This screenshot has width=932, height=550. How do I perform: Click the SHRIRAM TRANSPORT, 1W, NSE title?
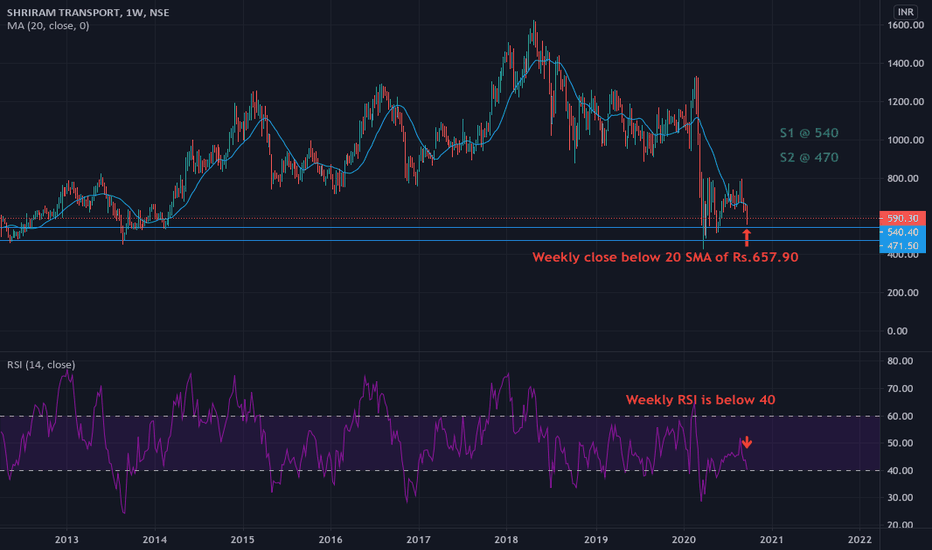pos(88,12)
